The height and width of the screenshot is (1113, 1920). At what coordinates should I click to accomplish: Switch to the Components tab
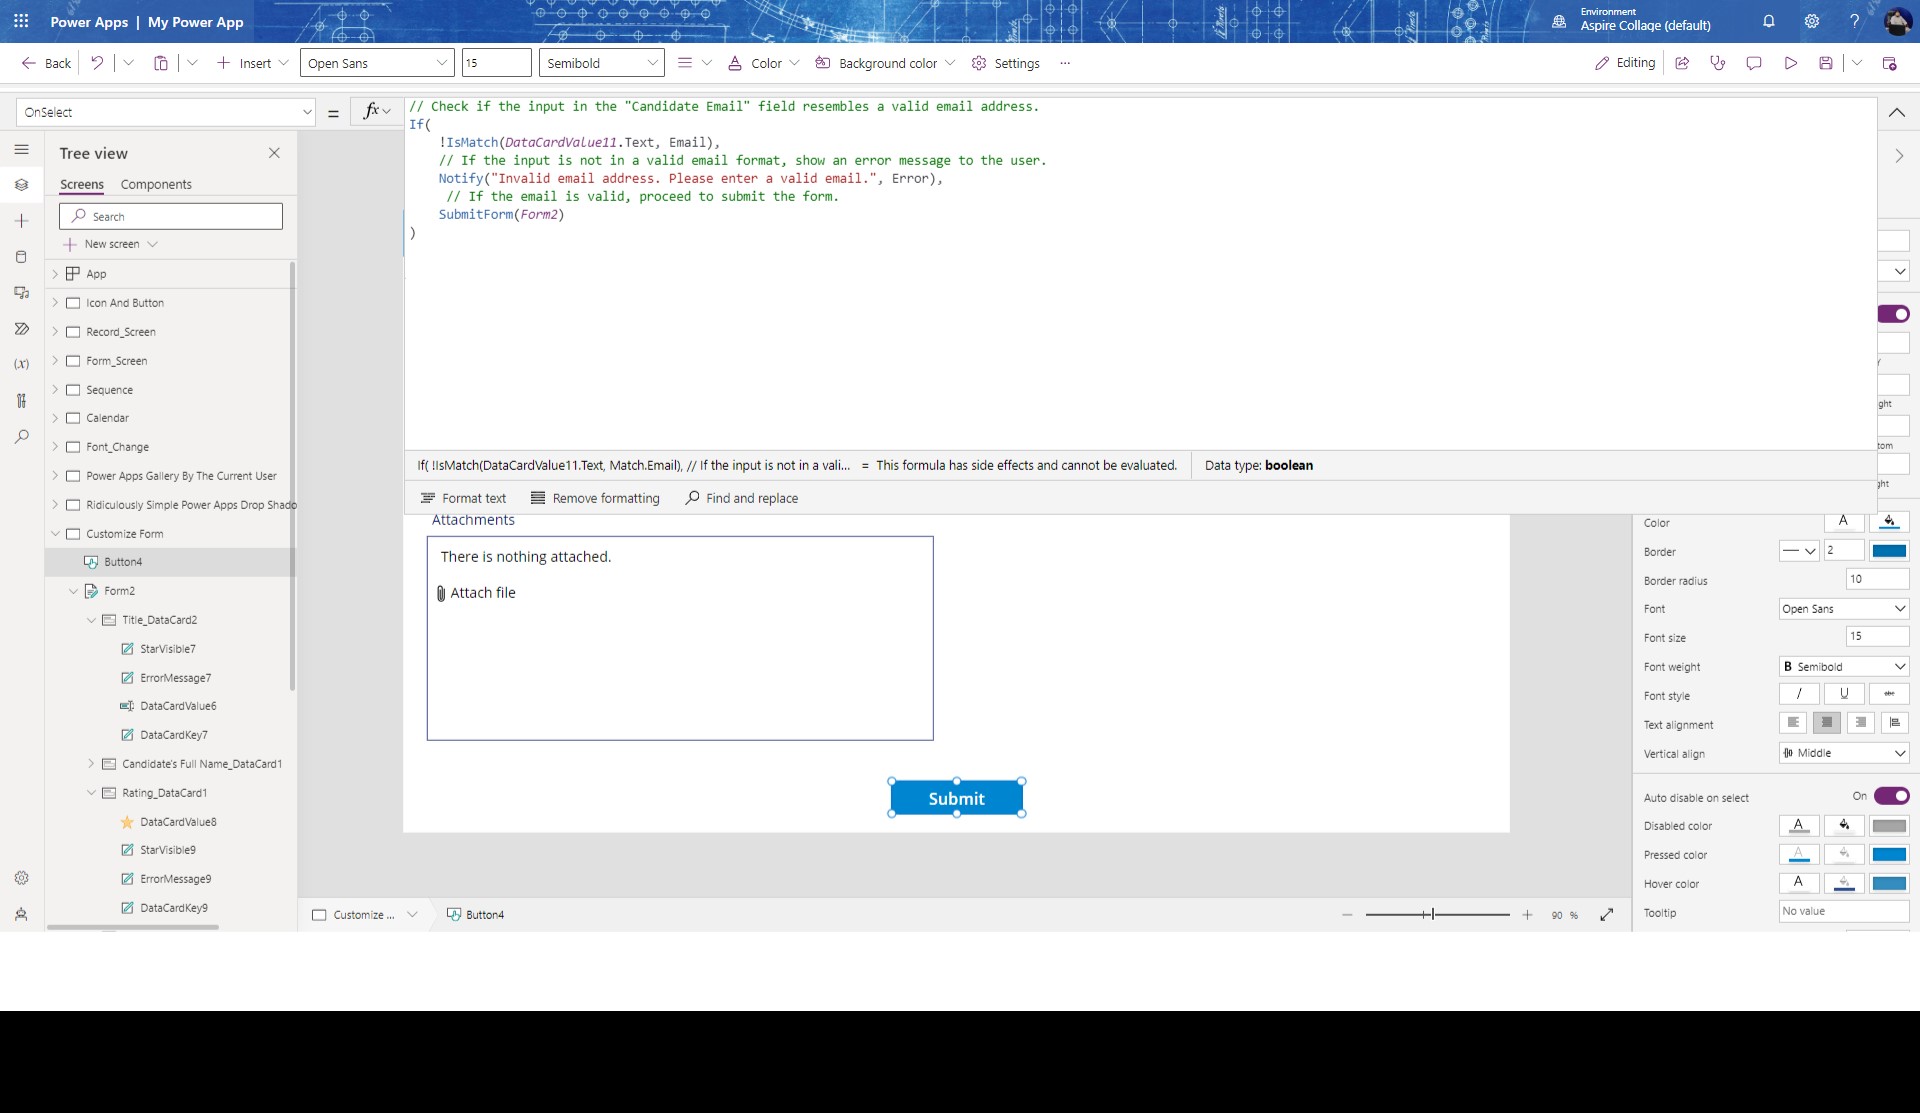pyautogui.click(x=156, y=184)
